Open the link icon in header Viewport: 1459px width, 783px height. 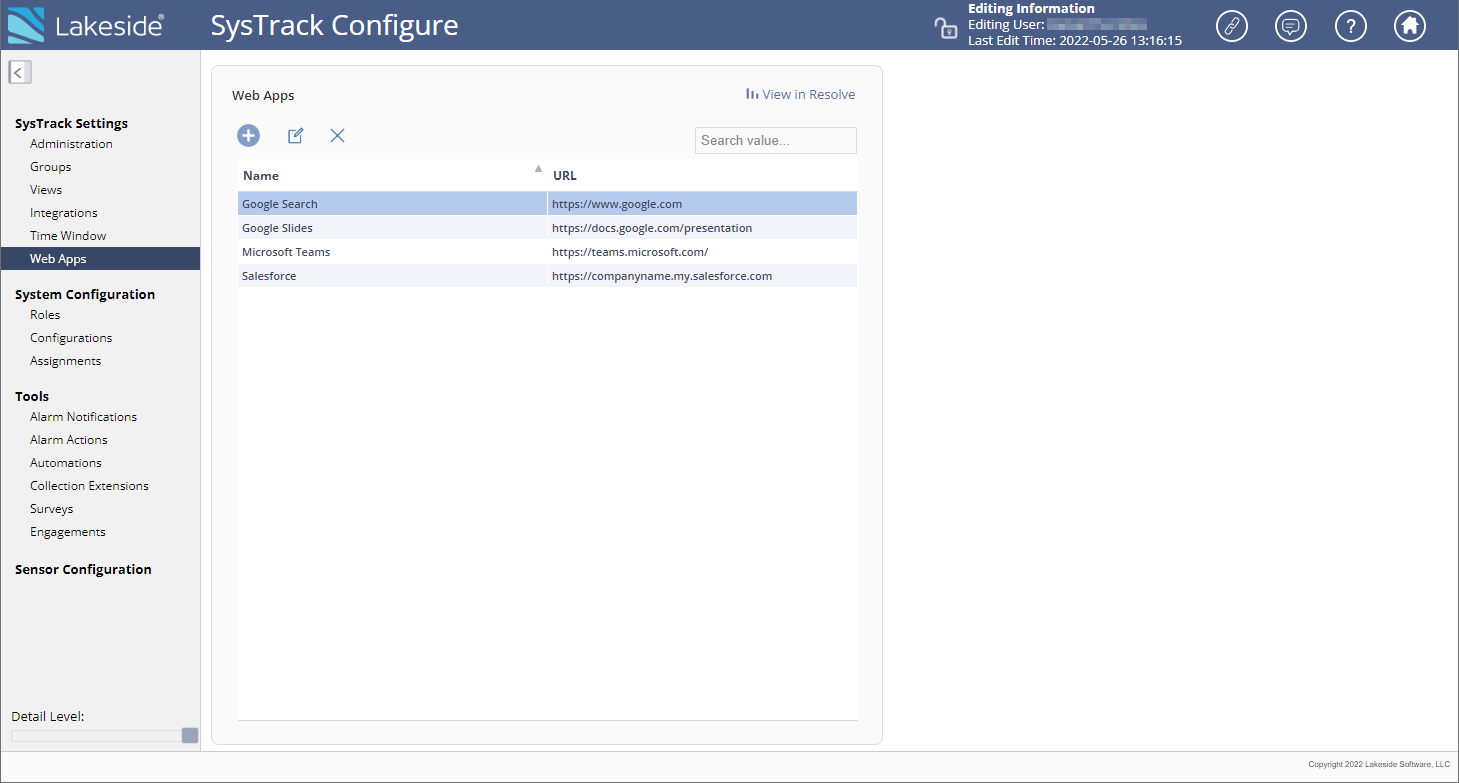pos(1232,26)
